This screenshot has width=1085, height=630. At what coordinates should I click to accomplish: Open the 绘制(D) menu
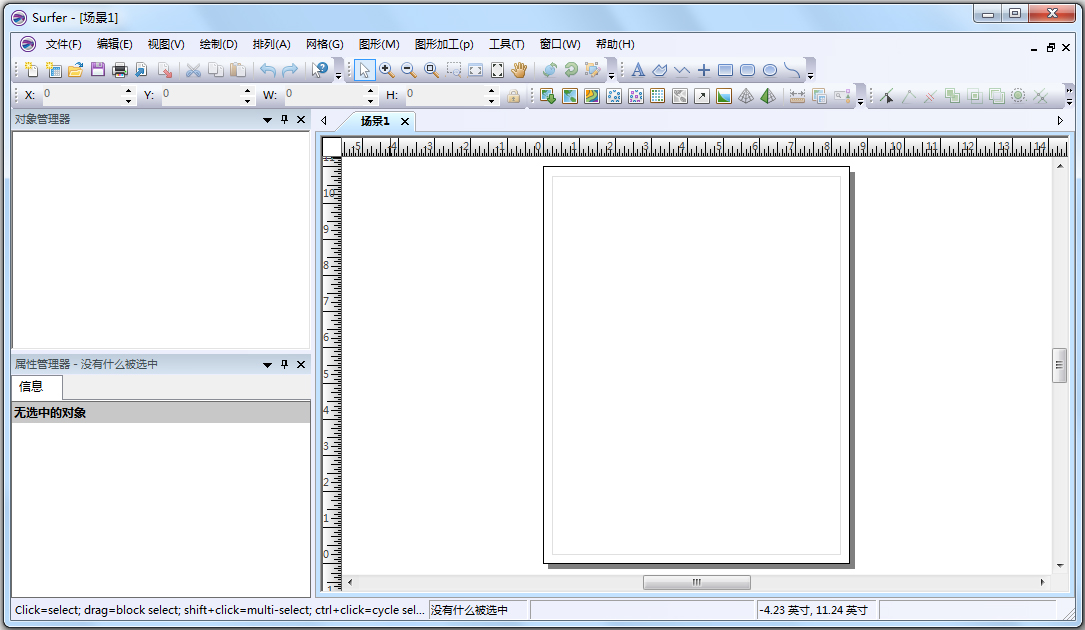tap(219, 44)
